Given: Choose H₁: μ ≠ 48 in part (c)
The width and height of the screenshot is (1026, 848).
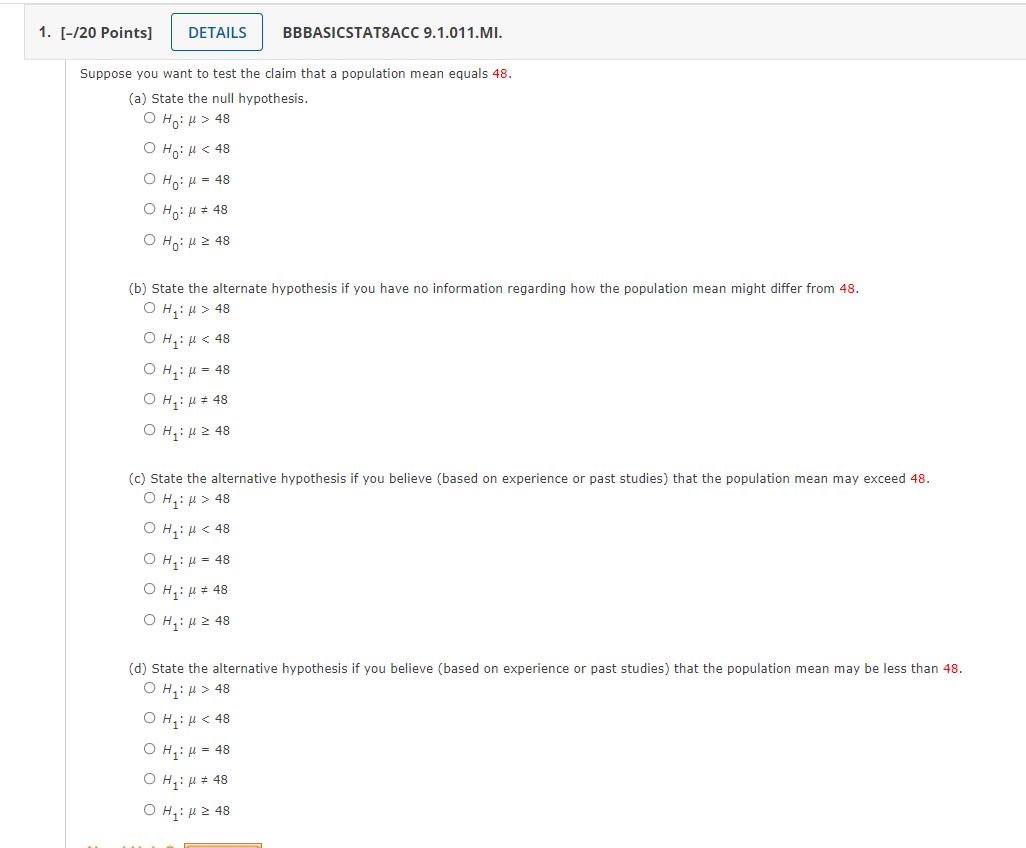Looking at the screenshot, I should tap(148, 589).
